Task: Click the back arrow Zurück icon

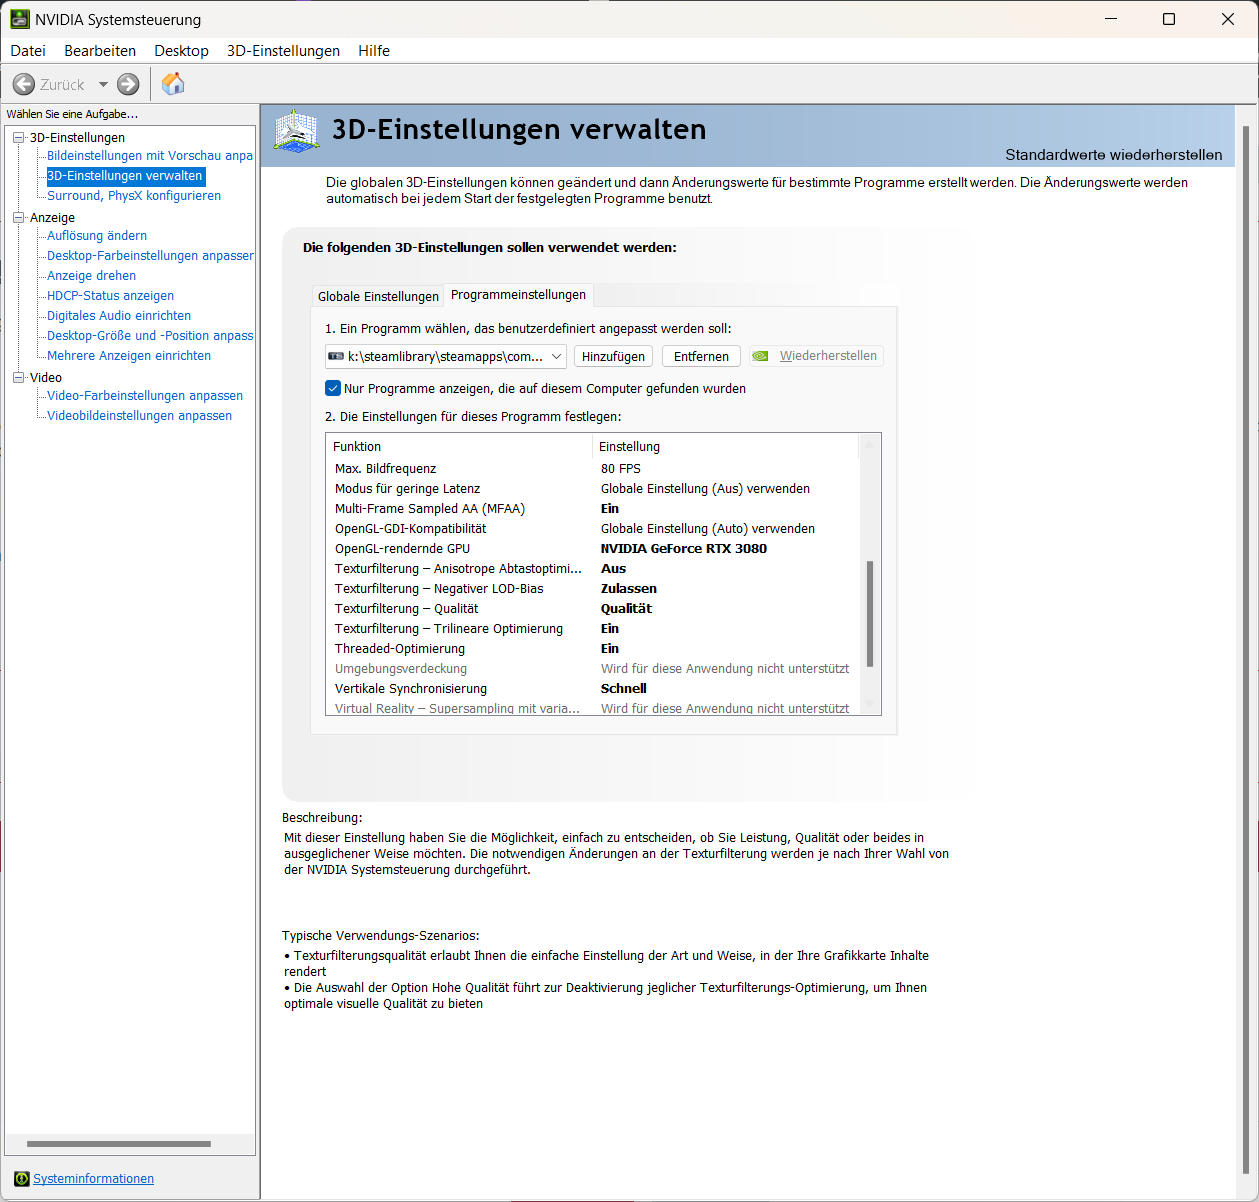Action: pyautogui.click(x=24, y=84)
